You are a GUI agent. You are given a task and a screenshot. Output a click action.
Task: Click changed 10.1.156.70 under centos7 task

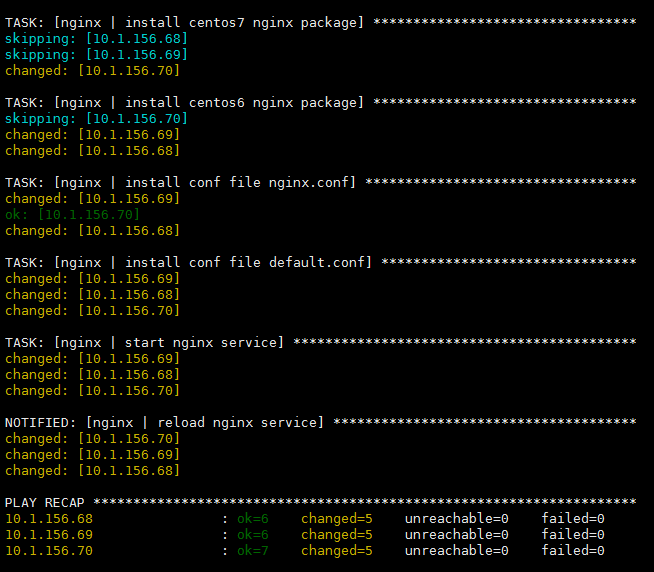92,71
